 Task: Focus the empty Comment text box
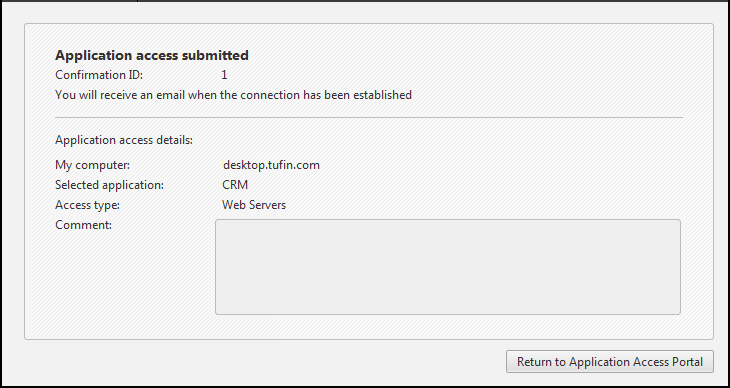[x=448, y=267]
